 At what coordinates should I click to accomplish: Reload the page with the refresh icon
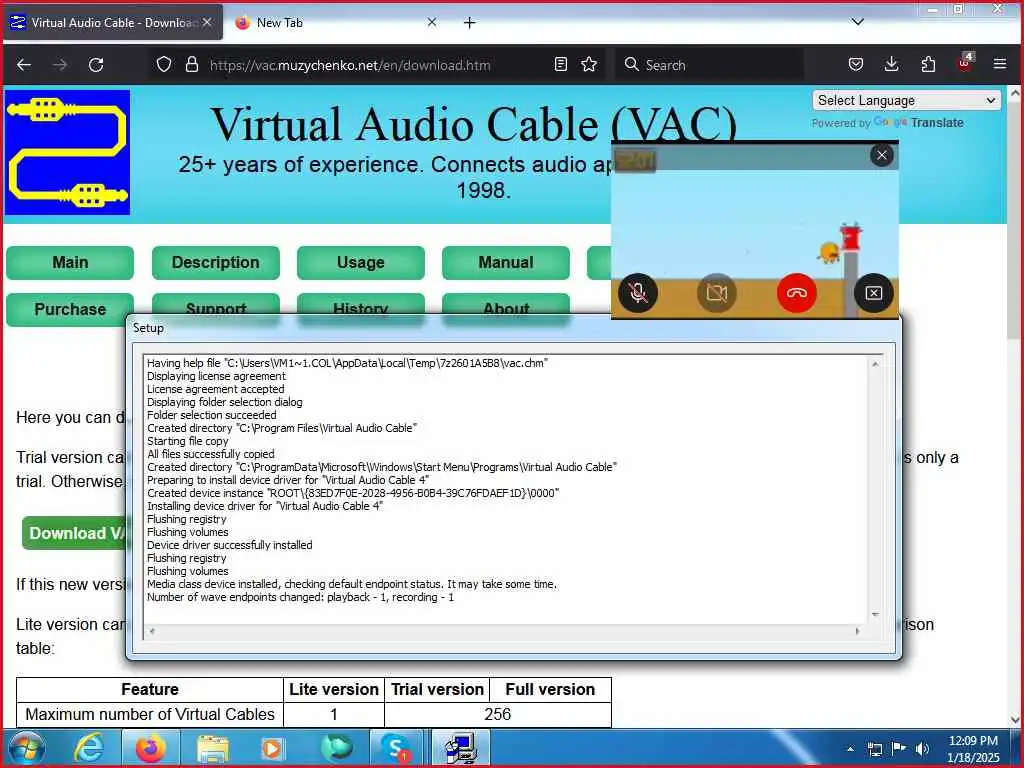tap(96, 65)
